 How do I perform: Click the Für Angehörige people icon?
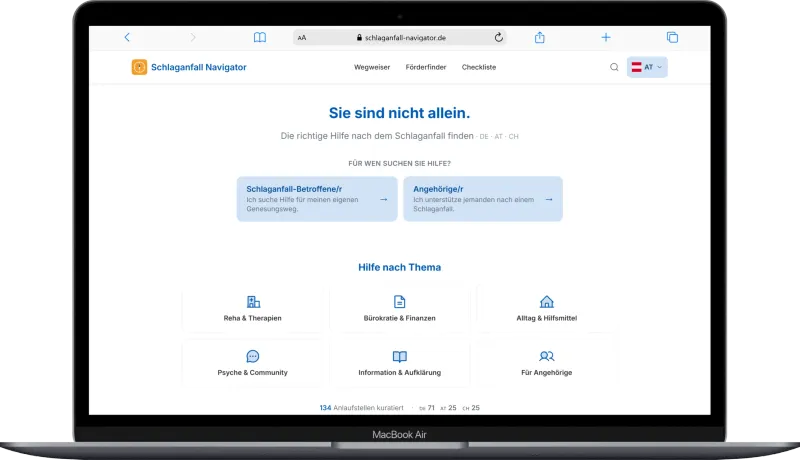click(x=546, y=356)
